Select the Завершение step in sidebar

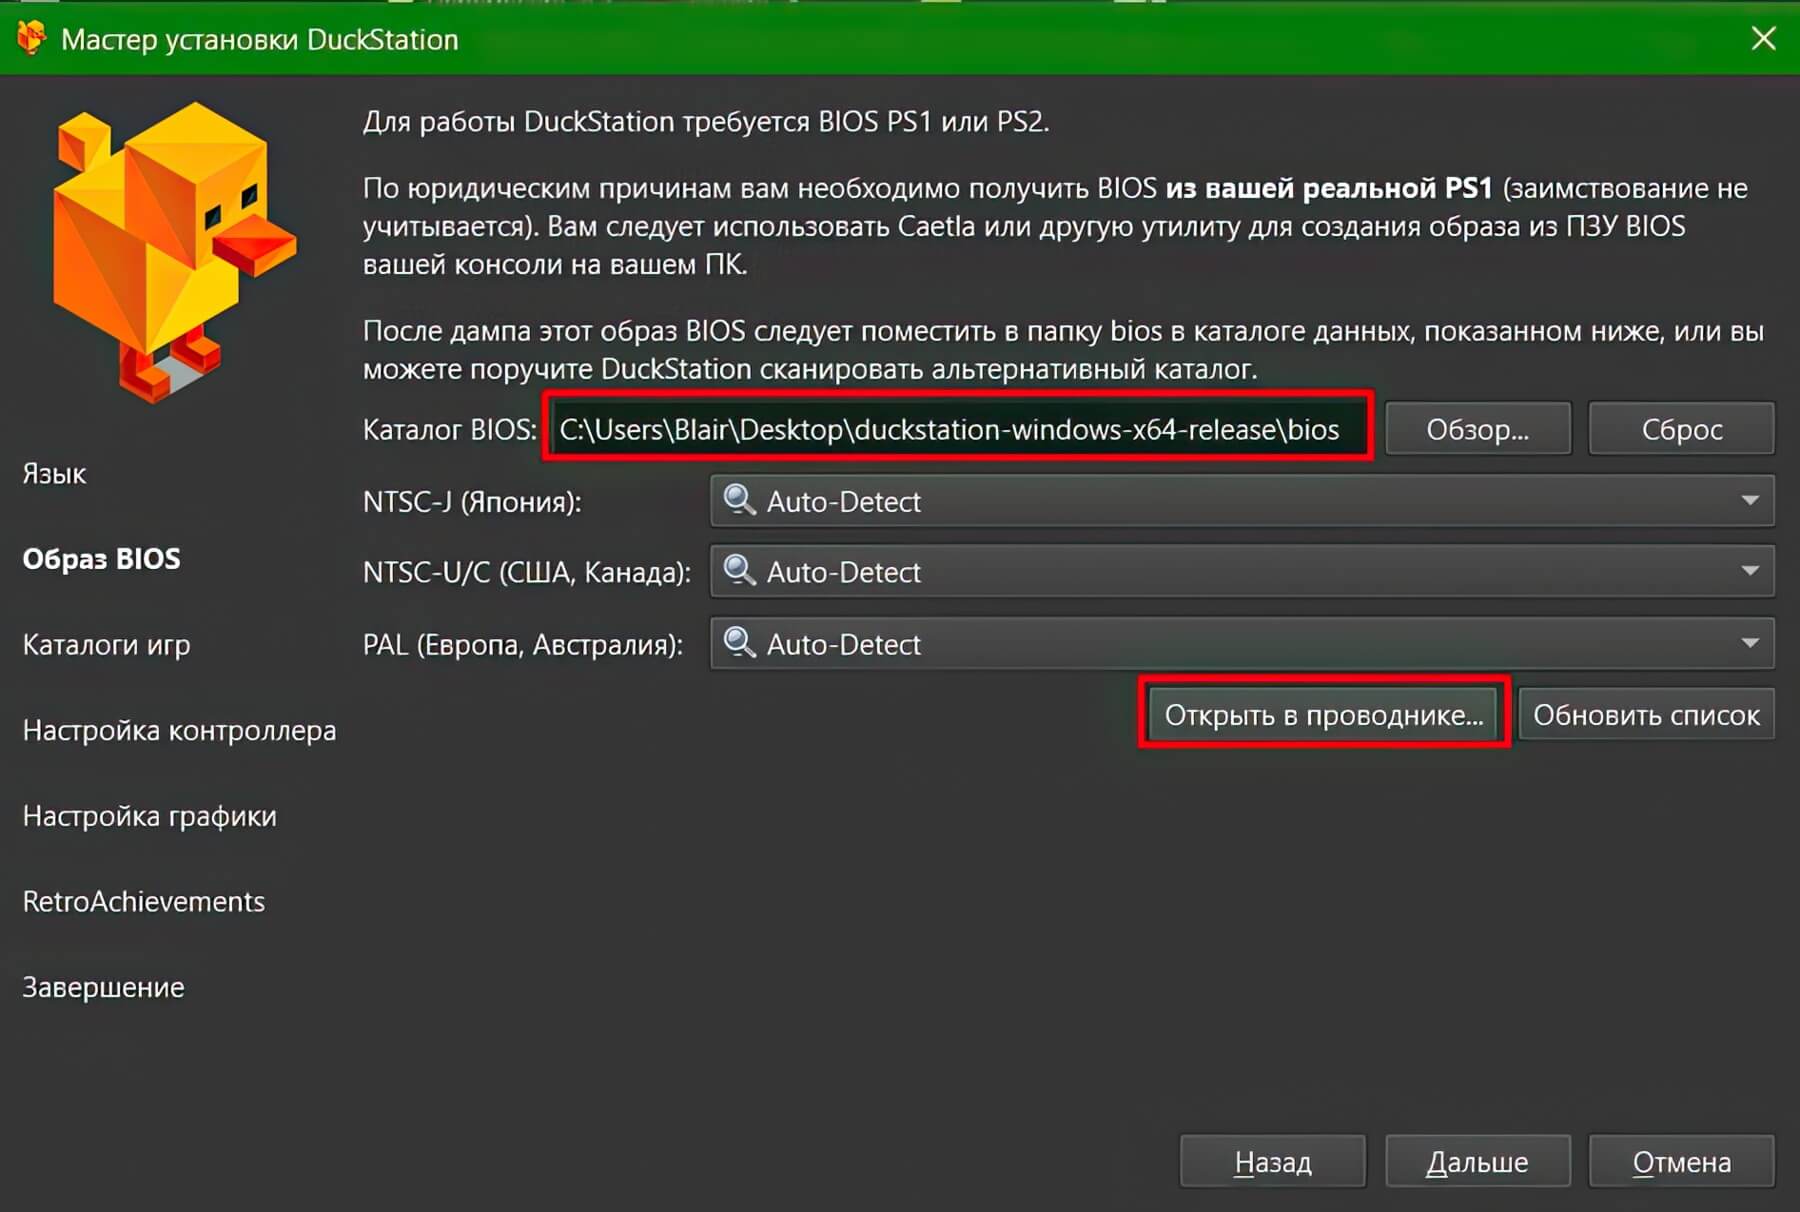[x=103, y=987]
